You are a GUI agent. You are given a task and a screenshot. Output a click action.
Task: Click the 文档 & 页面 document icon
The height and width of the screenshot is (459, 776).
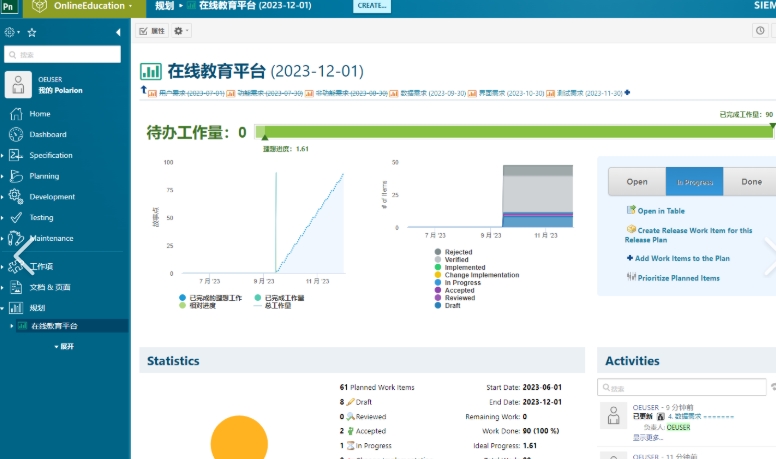tap(16, 287)
